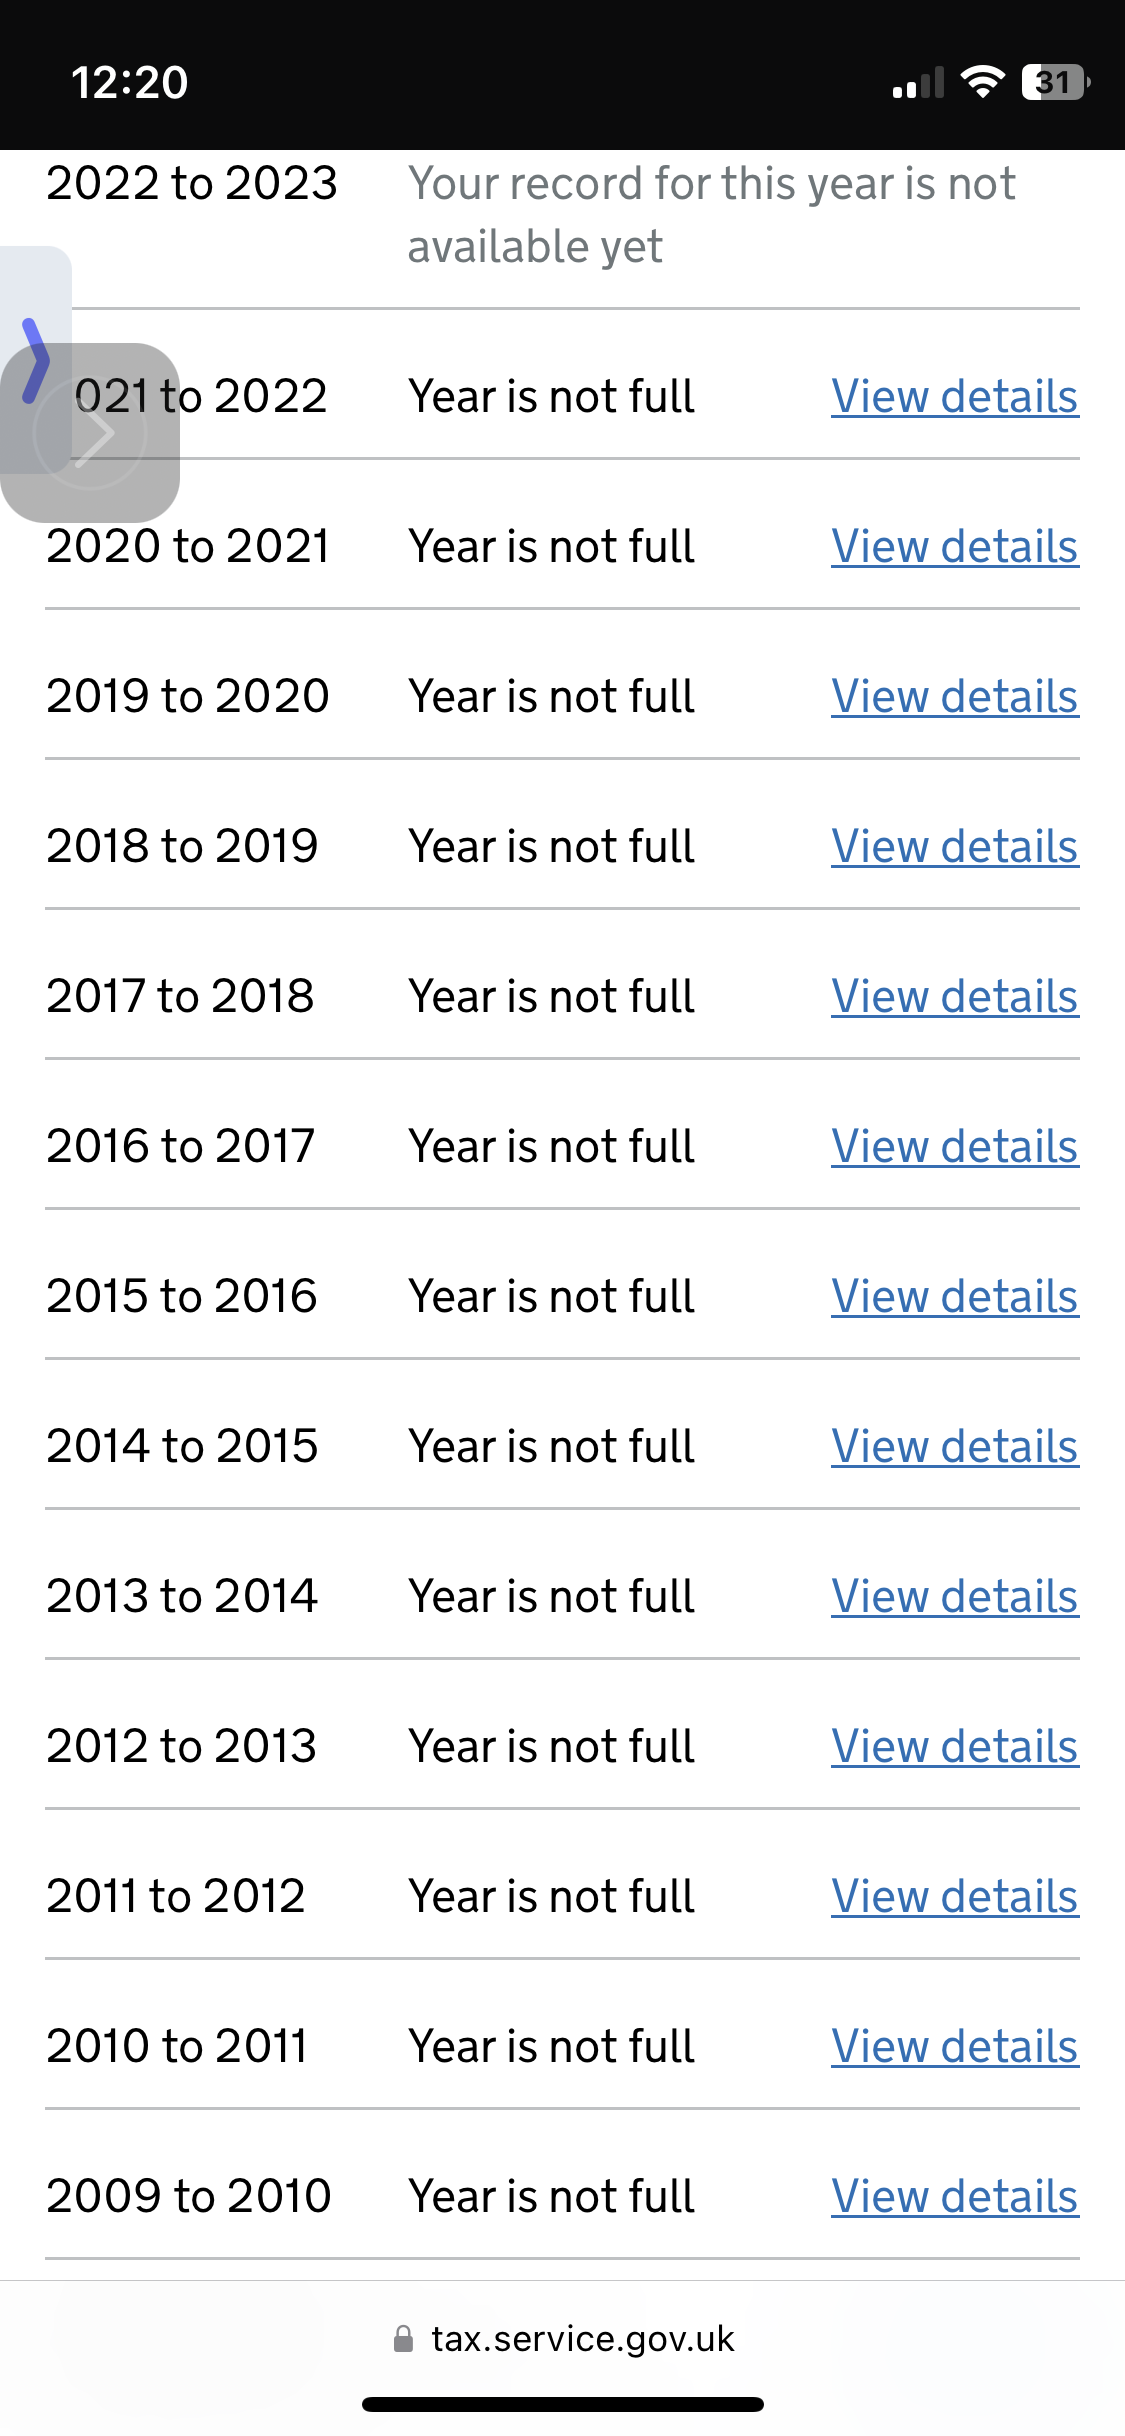This screenshot has height=2436, width=1125.
Task: Open View details for 2011 to 2012
Action: (954, 1897)
